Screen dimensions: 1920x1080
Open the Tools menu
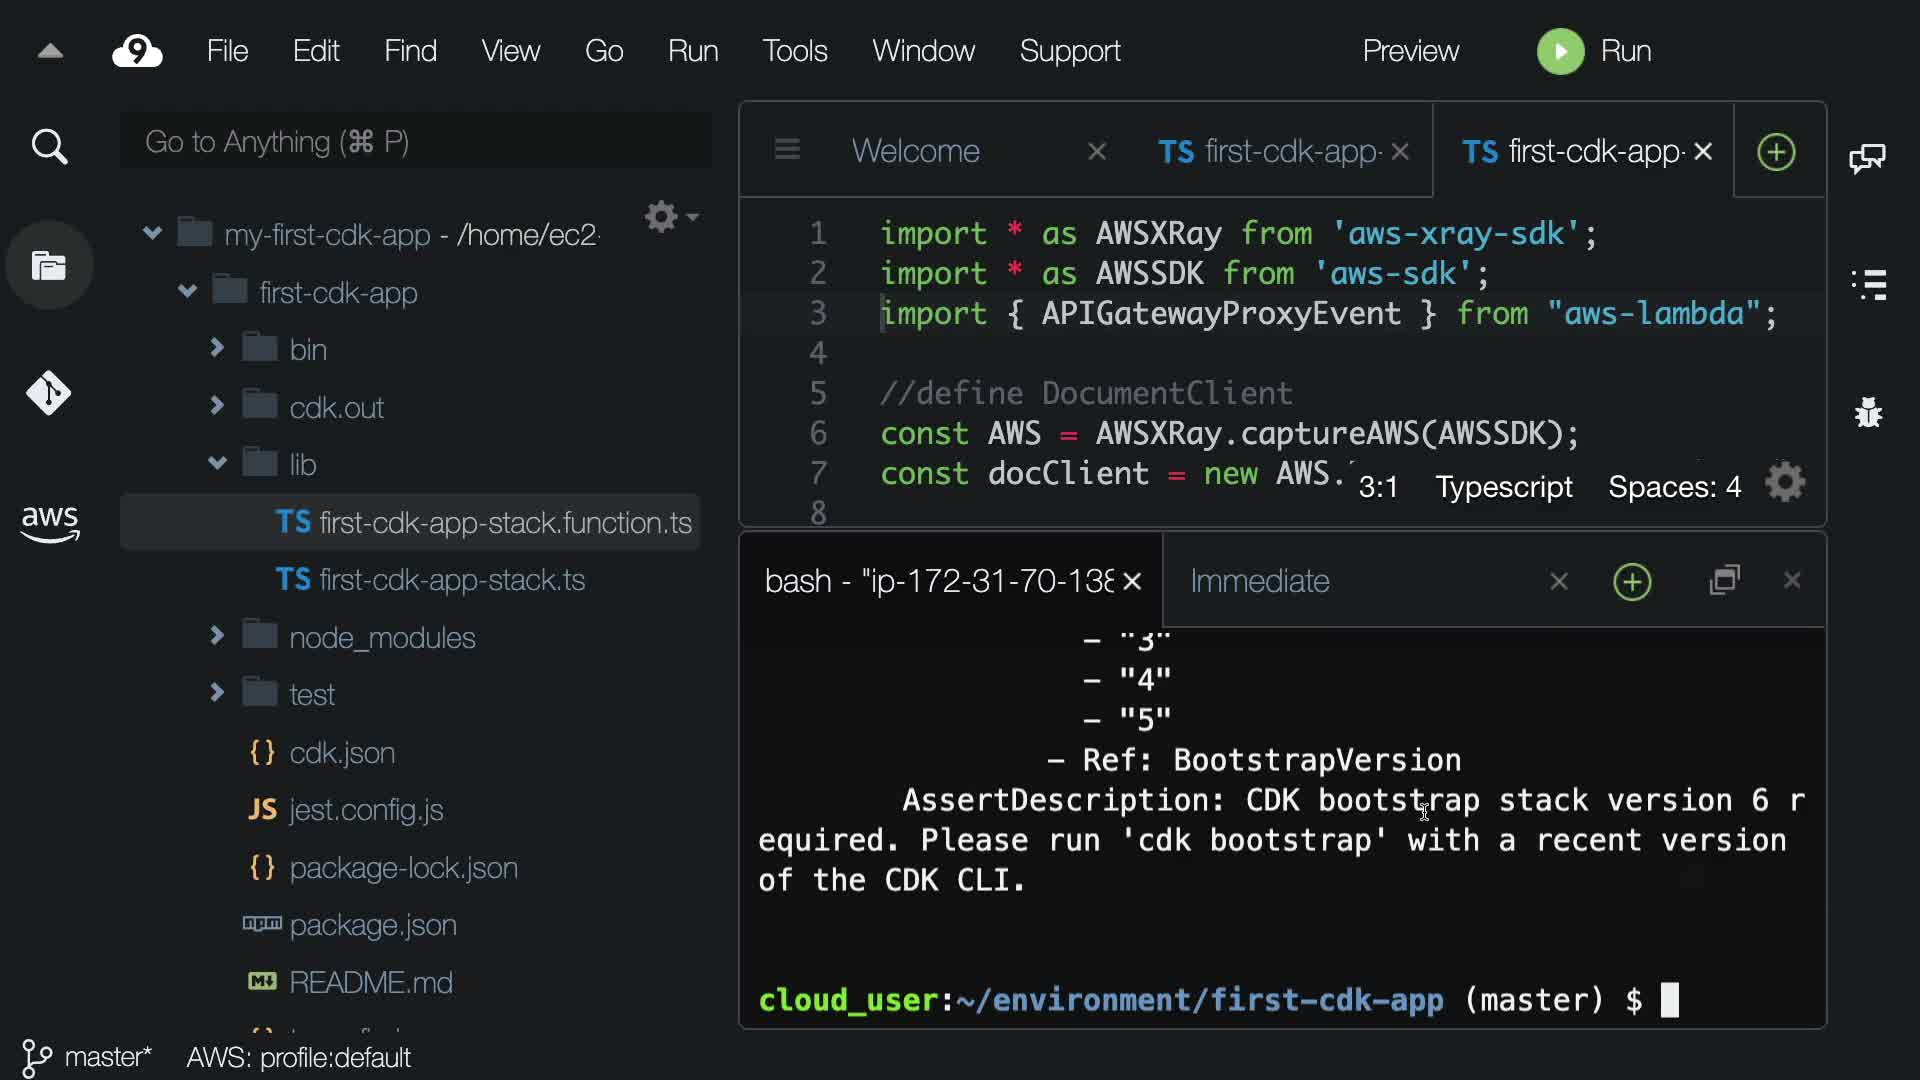pos(794,51)
